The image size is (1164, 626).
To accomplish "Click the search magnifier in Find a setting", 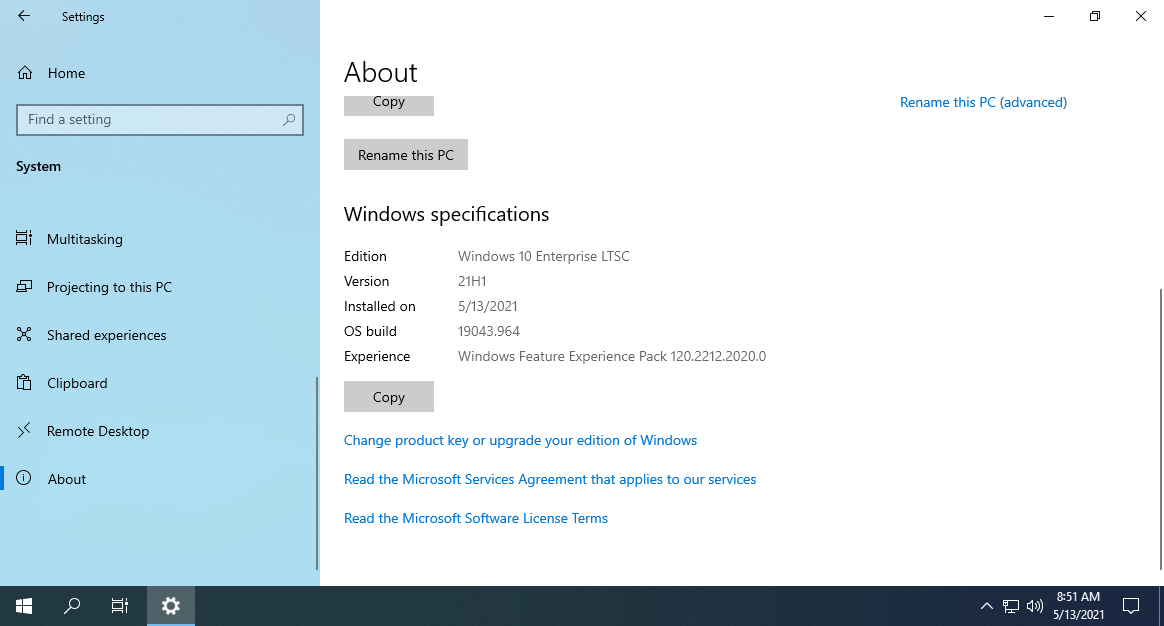I will 289,120.
